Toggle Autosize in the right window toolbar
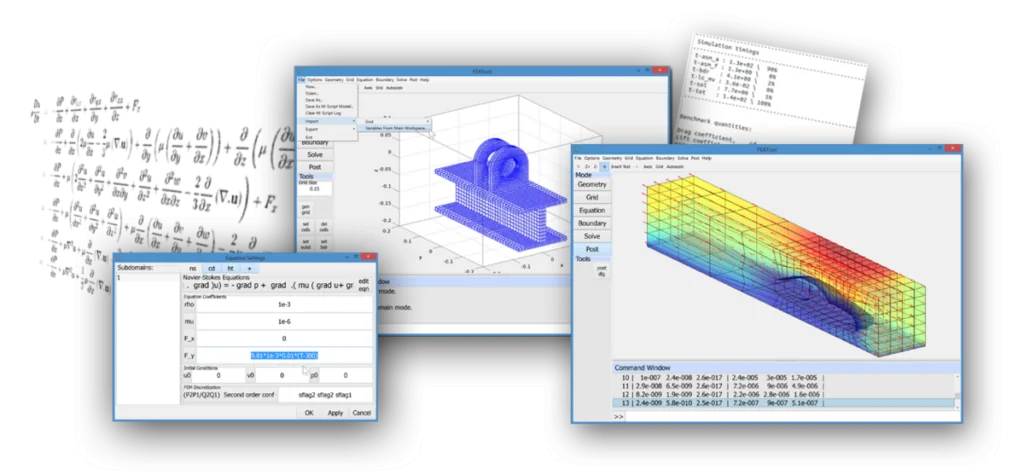Screen dimensions: 1024x475 click(x=682, y=166)
